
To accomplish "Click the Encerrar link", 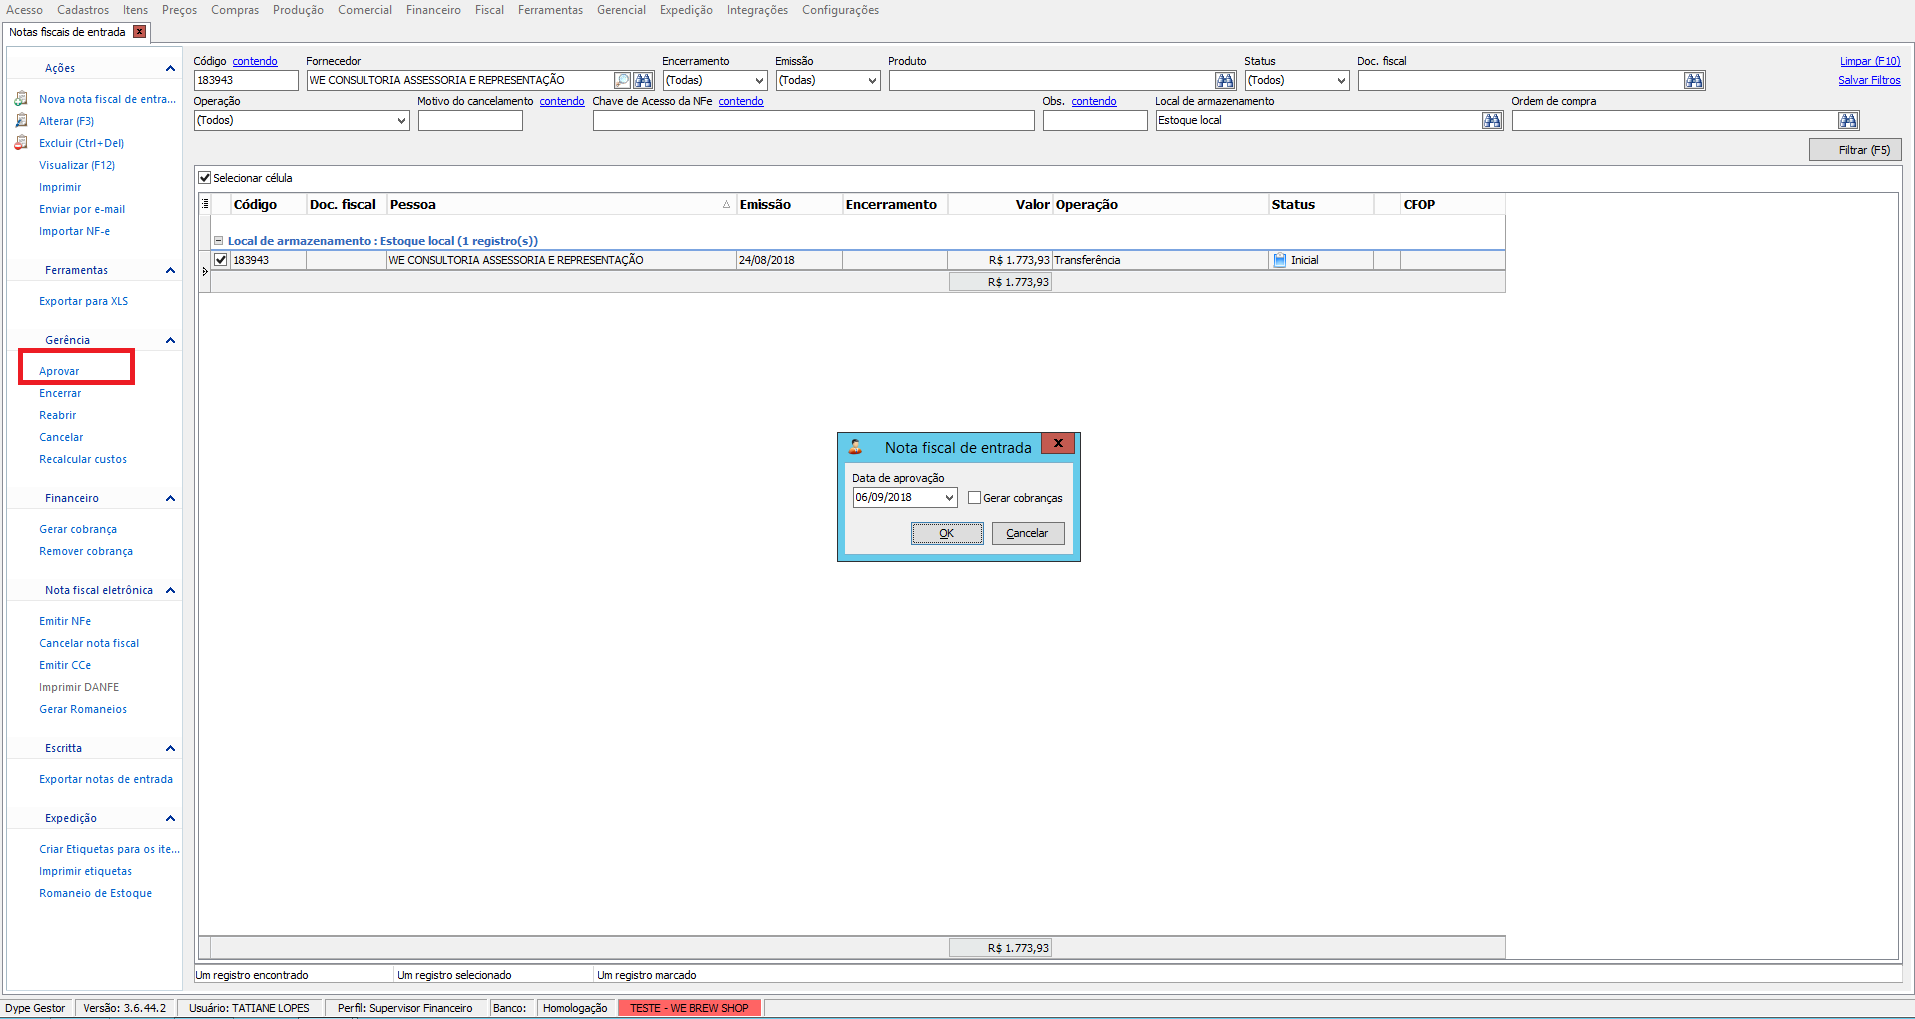I will pos(60,393).
